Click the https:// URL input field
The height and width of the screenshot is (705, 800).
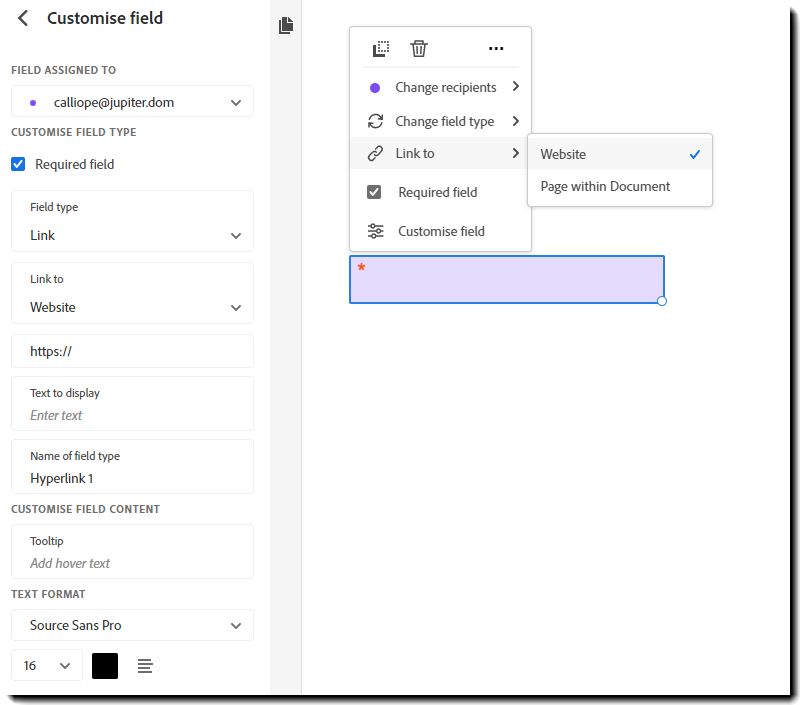point(132,351)
